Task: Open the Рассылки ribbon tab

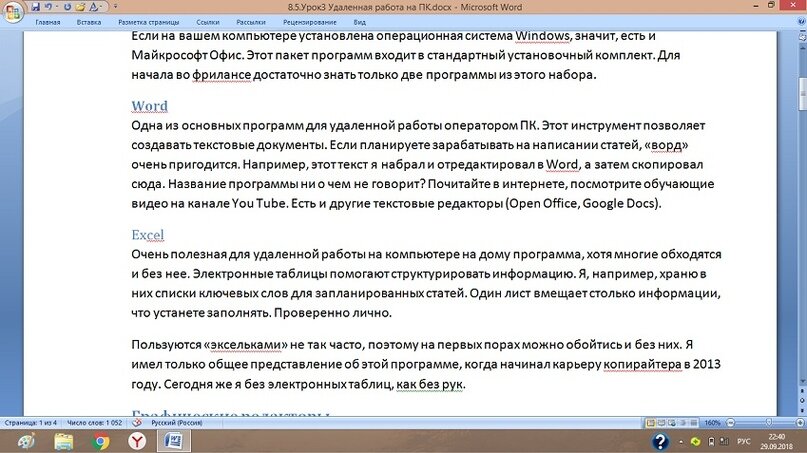Action: click(x=251, y=22)
